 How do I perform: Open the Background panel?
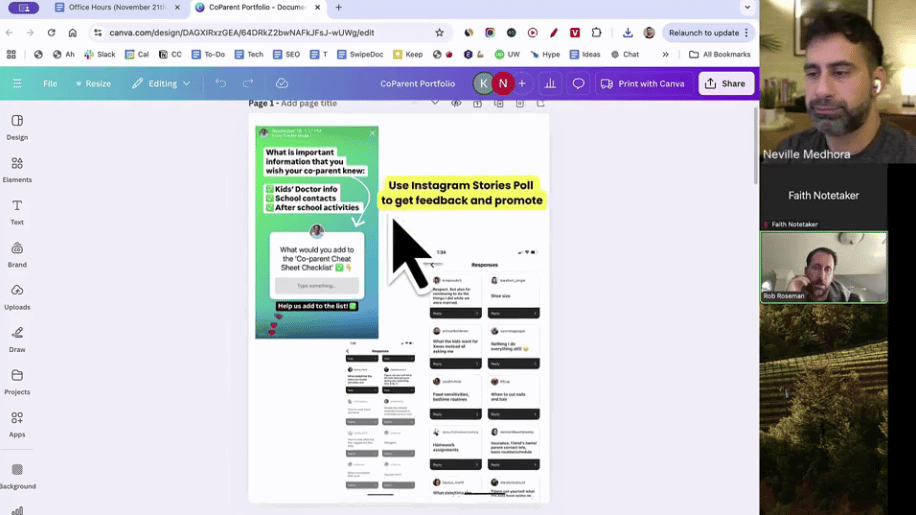17,476
